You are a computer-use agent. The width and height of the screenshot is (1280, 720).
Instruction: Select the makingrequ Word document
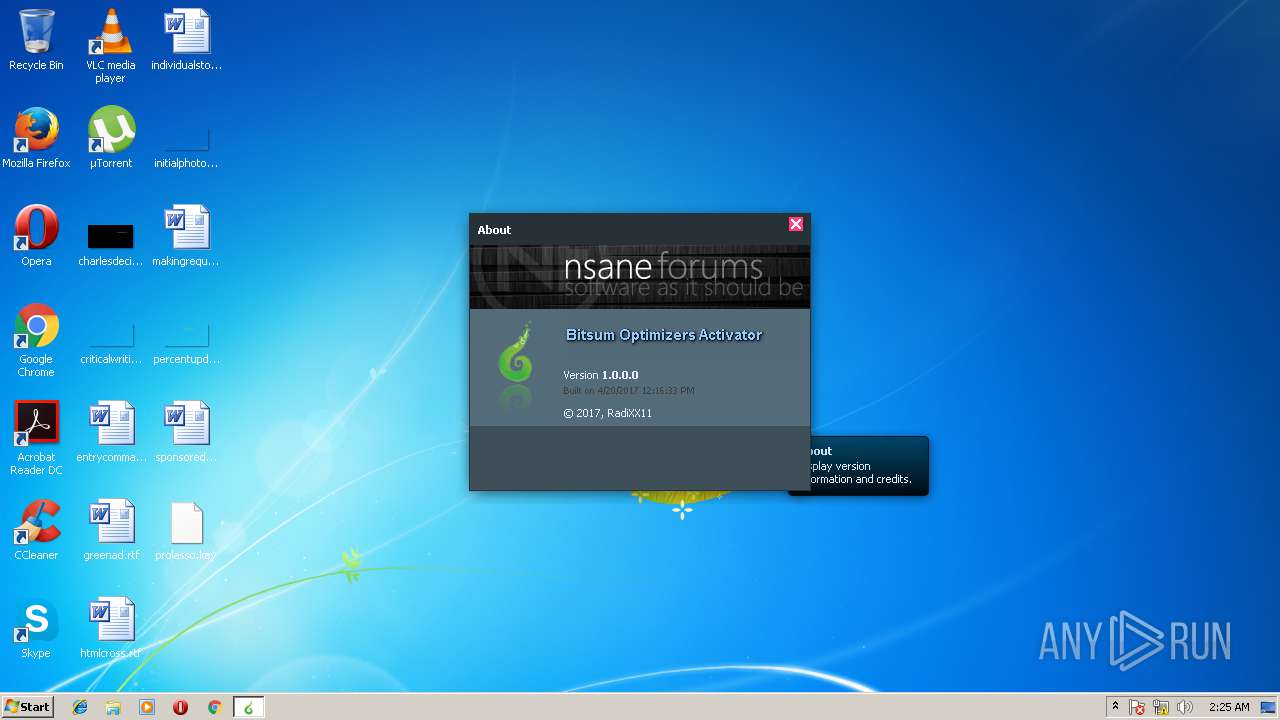tap(186, 236)
